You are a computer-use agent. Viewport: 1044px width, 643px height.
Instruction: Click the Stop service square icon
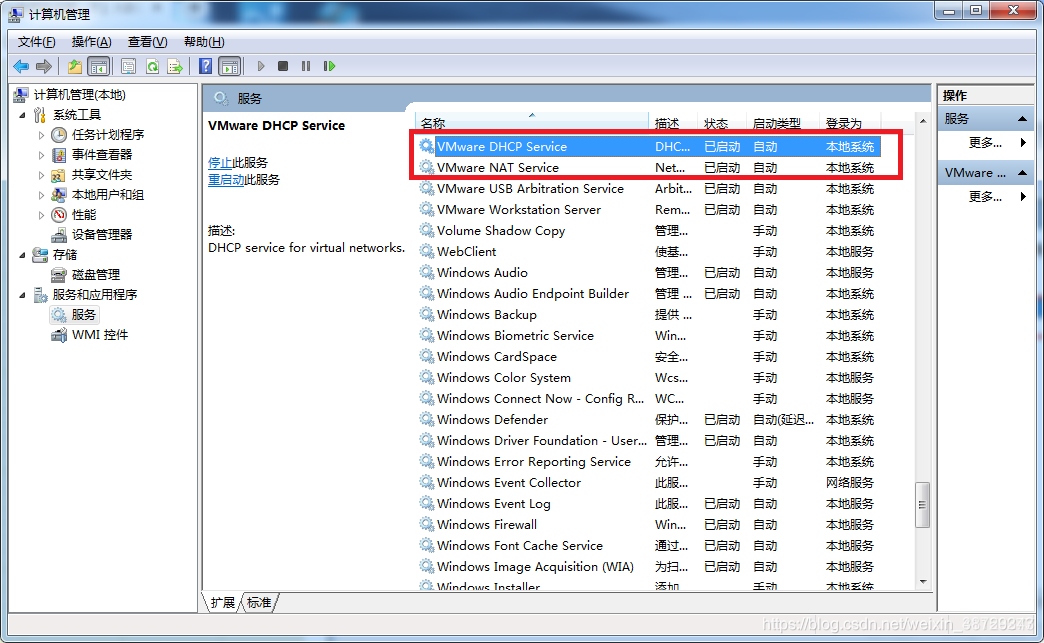(283, 66)
